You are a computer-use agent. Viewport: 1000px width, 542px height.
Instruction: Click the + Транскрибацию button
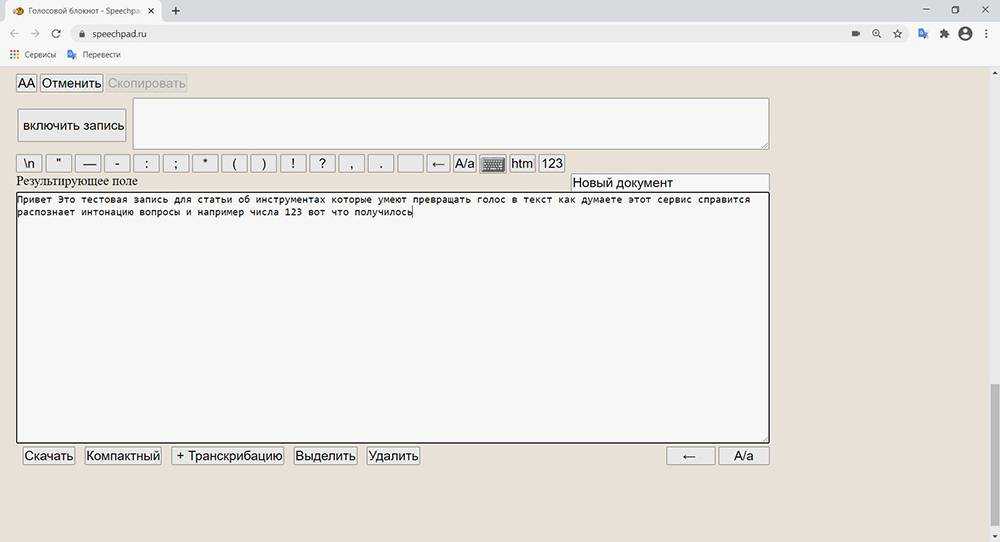coord(228,456)
